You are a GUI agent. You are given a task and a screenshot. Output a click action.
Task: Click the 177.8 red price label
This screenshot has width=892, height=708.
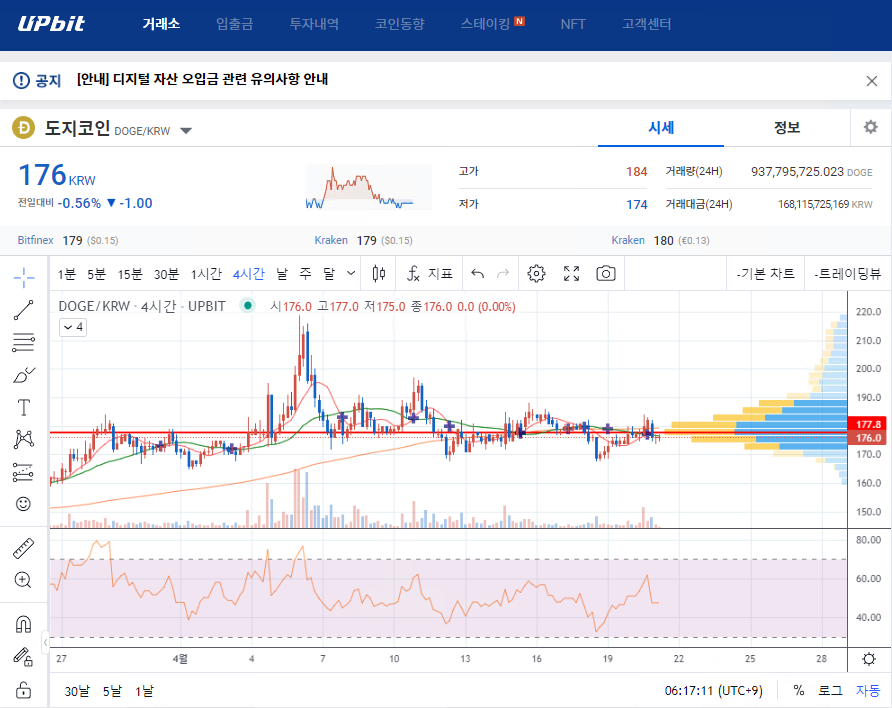[868, 424]
